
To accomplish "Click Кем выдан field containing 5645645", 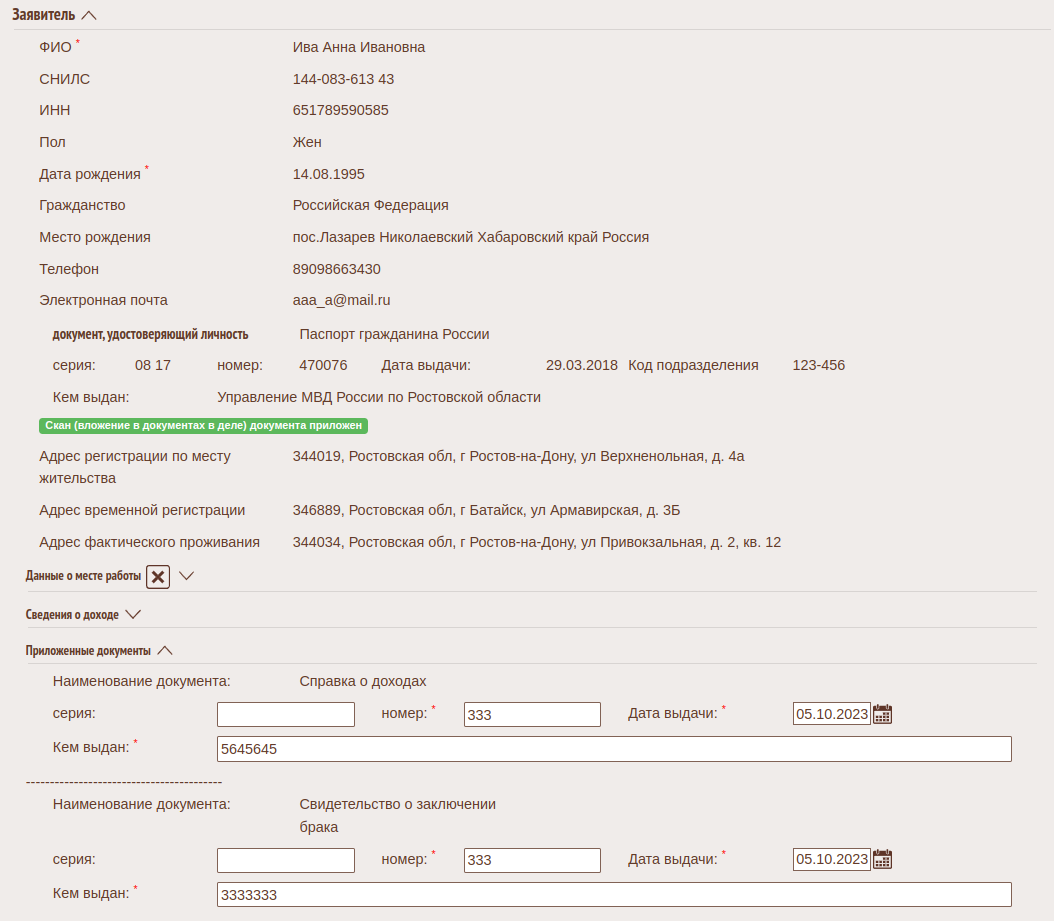I will click(x=614, y=749).
